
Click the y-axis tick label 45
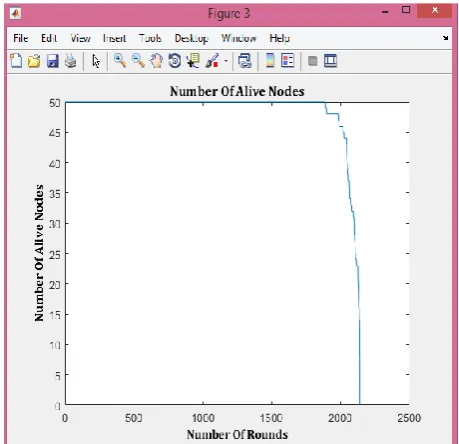55,133
